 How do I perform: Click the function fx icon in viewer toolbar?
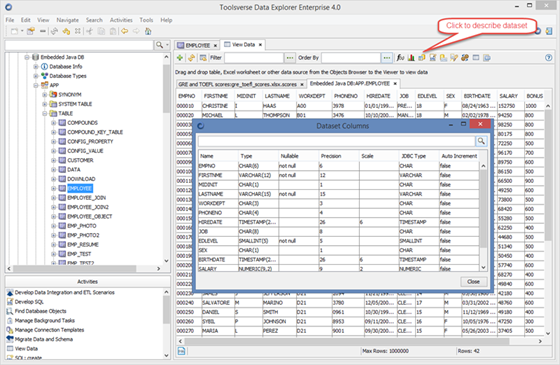coord(400,58)
